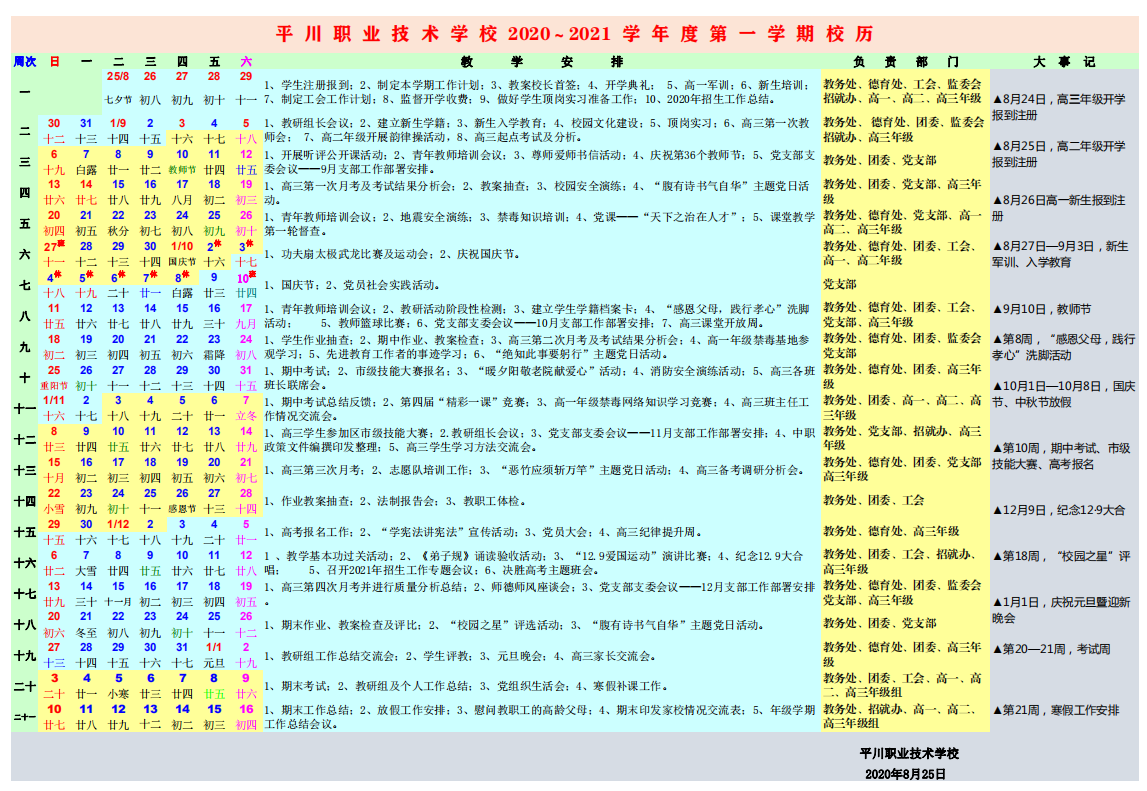Screen dimensions: 1147x791
Task: Click the footer date 2020年8月25日
Action: pyautogui.click(x=906, y=774)
